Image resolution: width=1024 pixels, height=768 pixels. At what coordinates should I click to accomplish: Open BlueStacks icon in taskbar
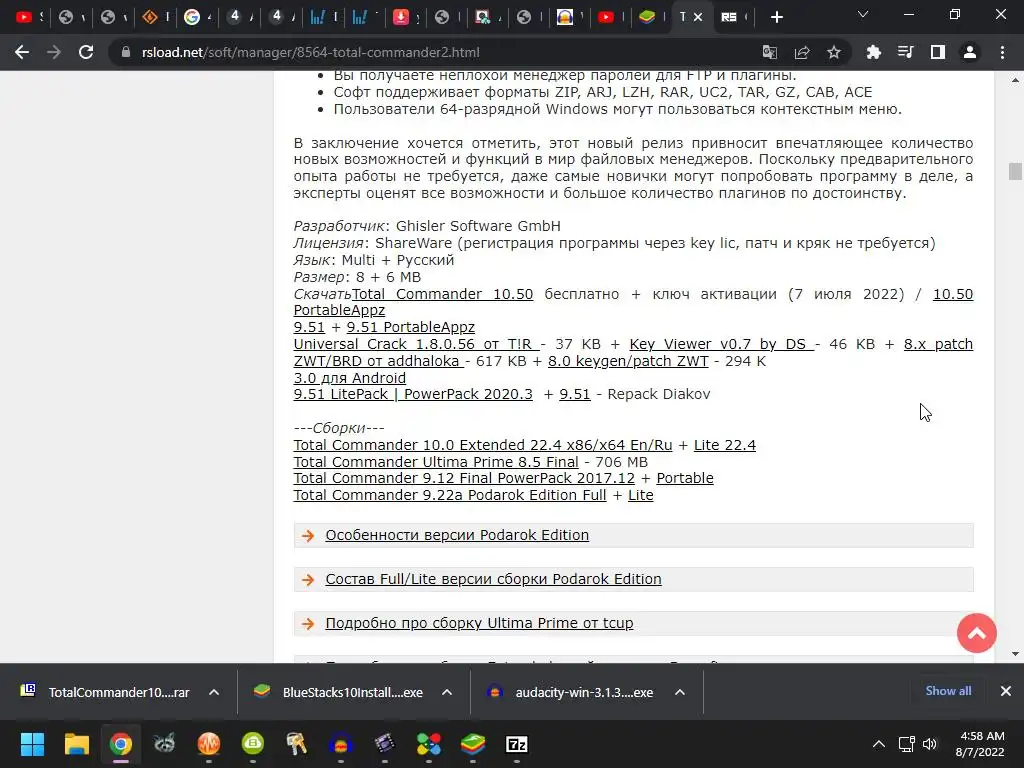pos(473,744)
